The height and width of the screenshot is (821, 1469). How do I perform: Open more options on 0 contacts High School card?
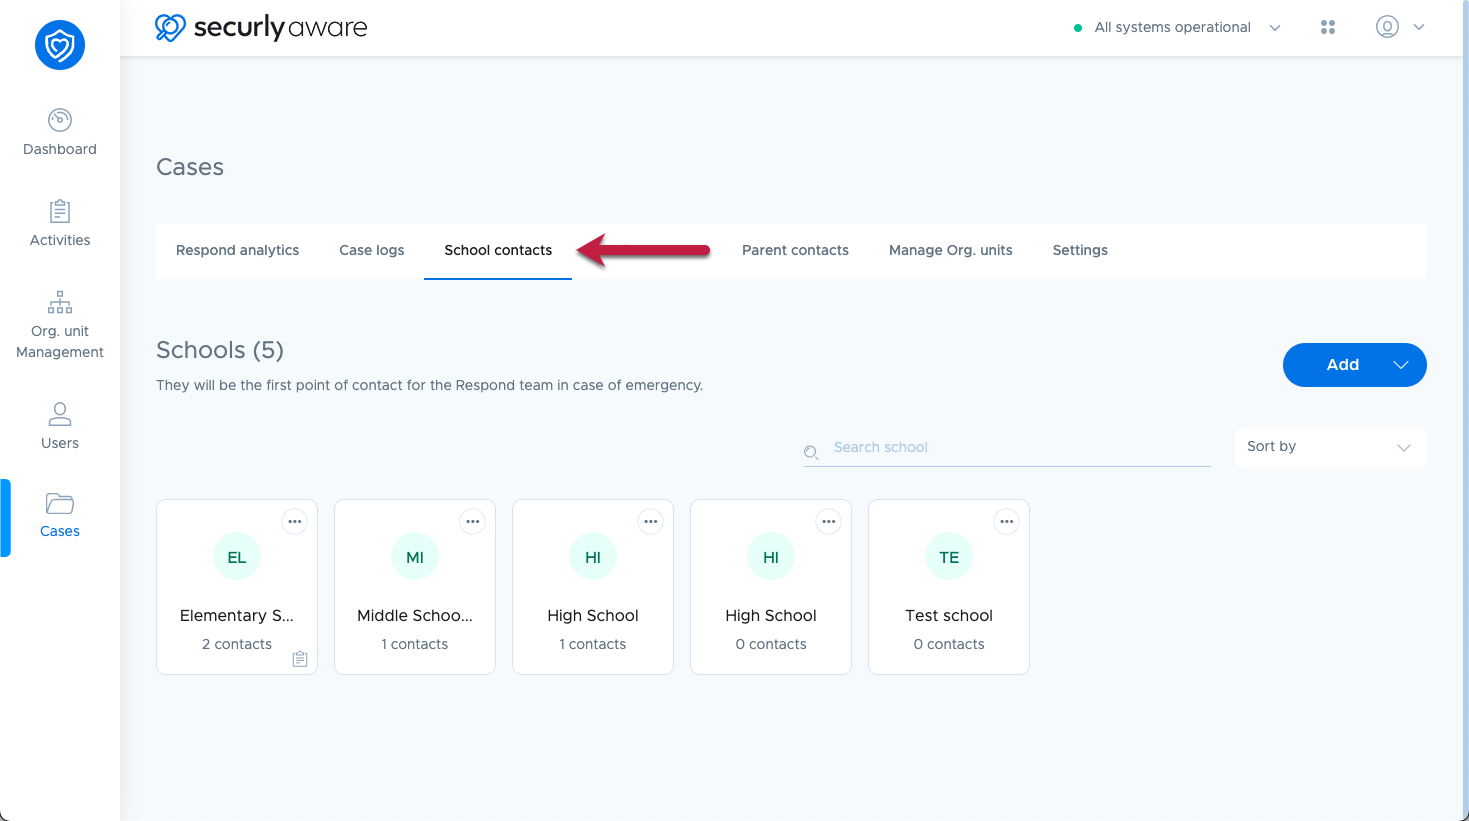(829, 522)
